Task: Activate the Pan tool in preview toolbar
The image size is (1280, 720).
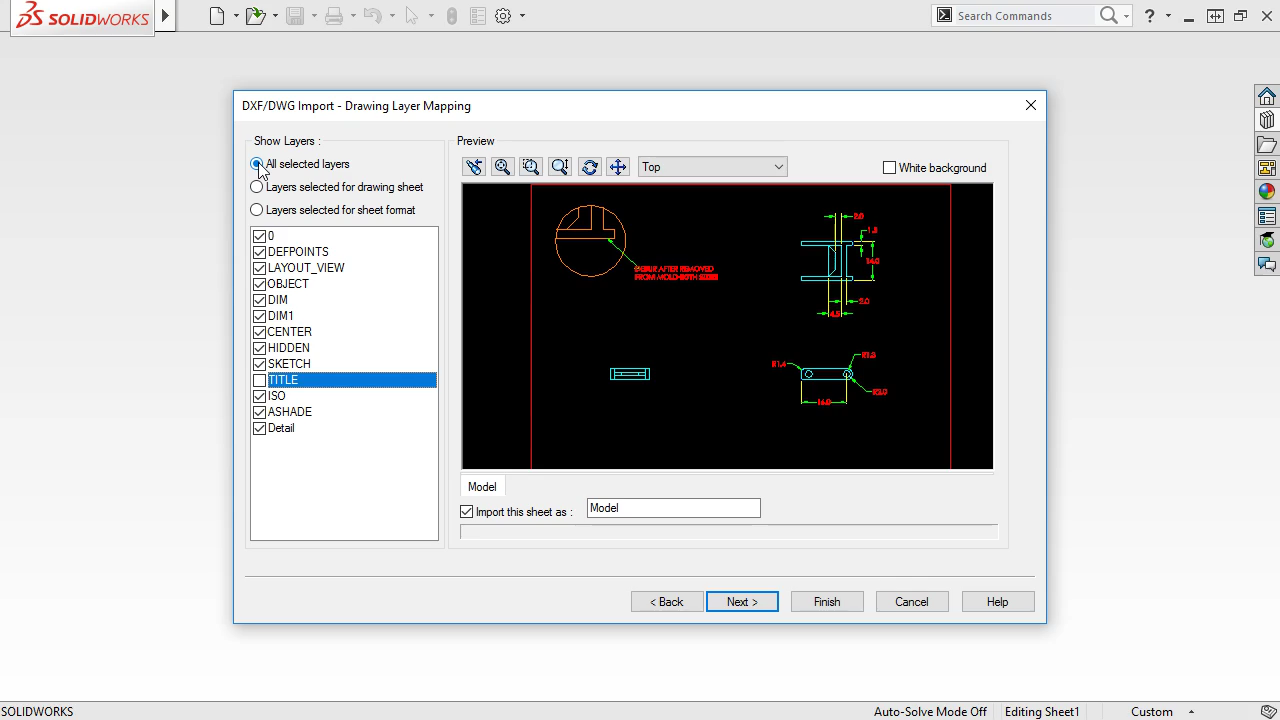Action: pyautogui.click(x=617, y=166)
